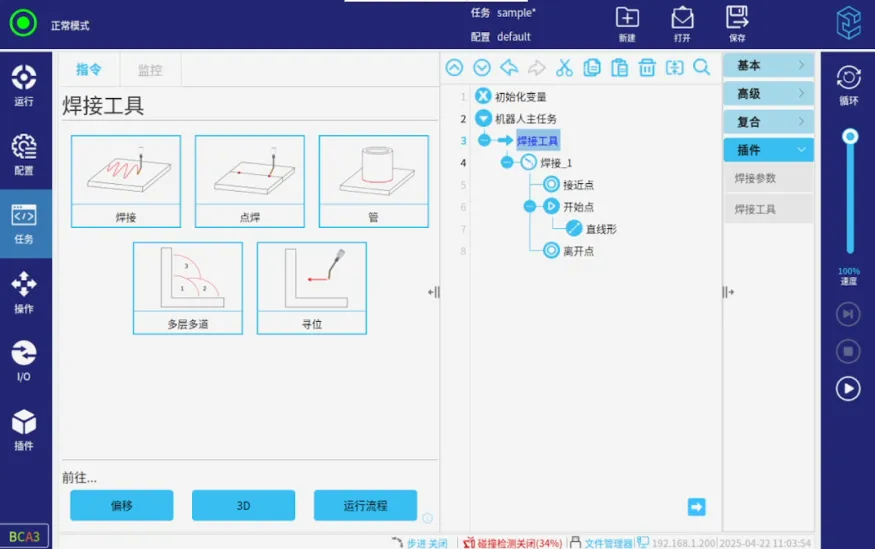Screen dimensions: 875x549
Task: Select the 接近点 tree node
Action: [578, 185]
